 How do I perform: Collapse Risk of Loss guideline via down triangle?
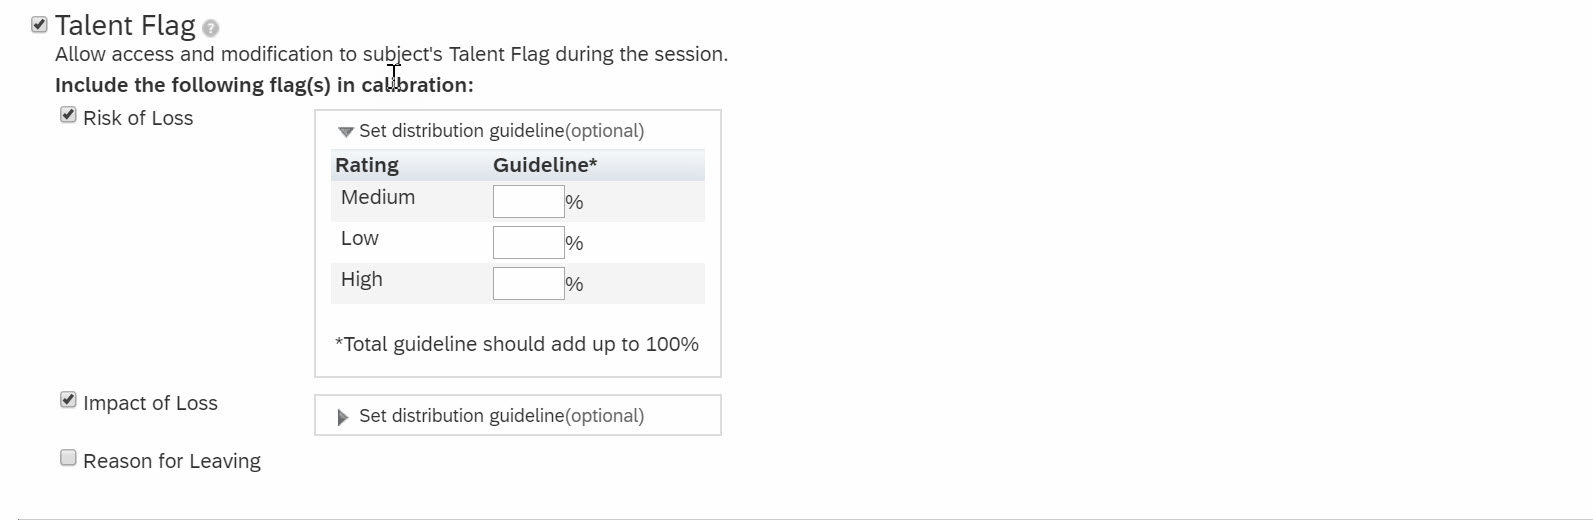(346, 132)
